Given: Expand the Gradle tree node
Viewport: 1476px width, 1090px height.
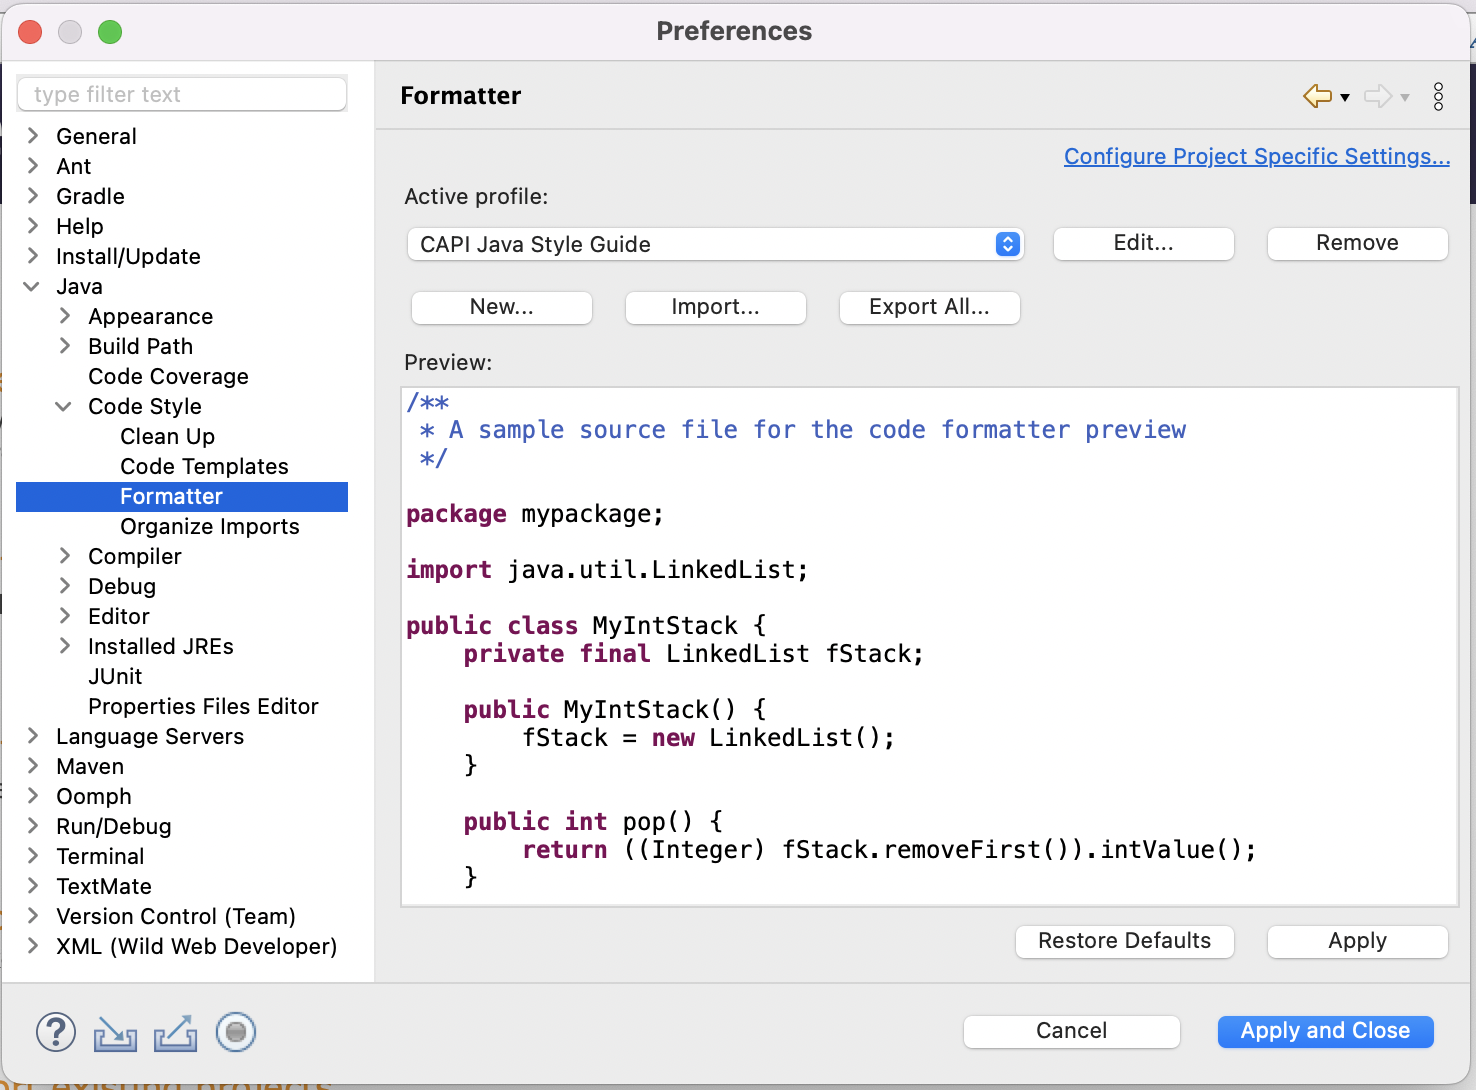Looking at the screenshot, I should pos(33,195).
